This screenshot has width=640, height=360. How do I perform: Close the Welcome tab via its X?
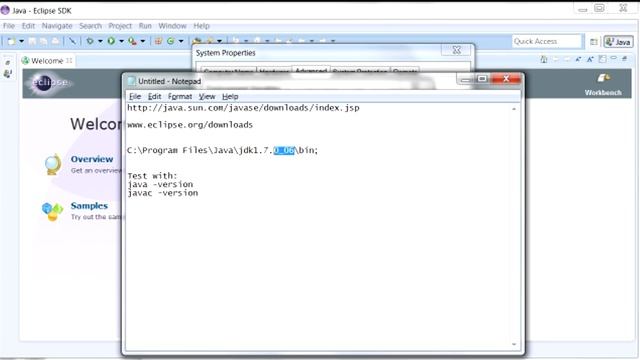(69, 61)
